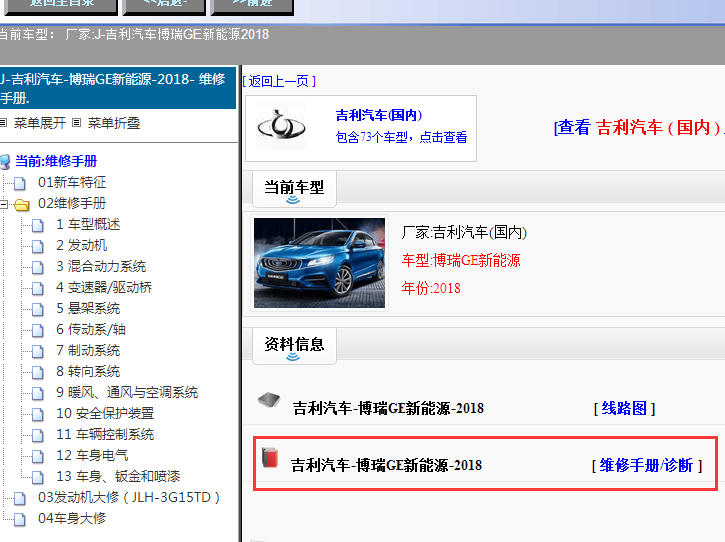The width and height of the screenshot is (725, 542).
Task: Select the 当前车型 tab
Action: (295, 189)
